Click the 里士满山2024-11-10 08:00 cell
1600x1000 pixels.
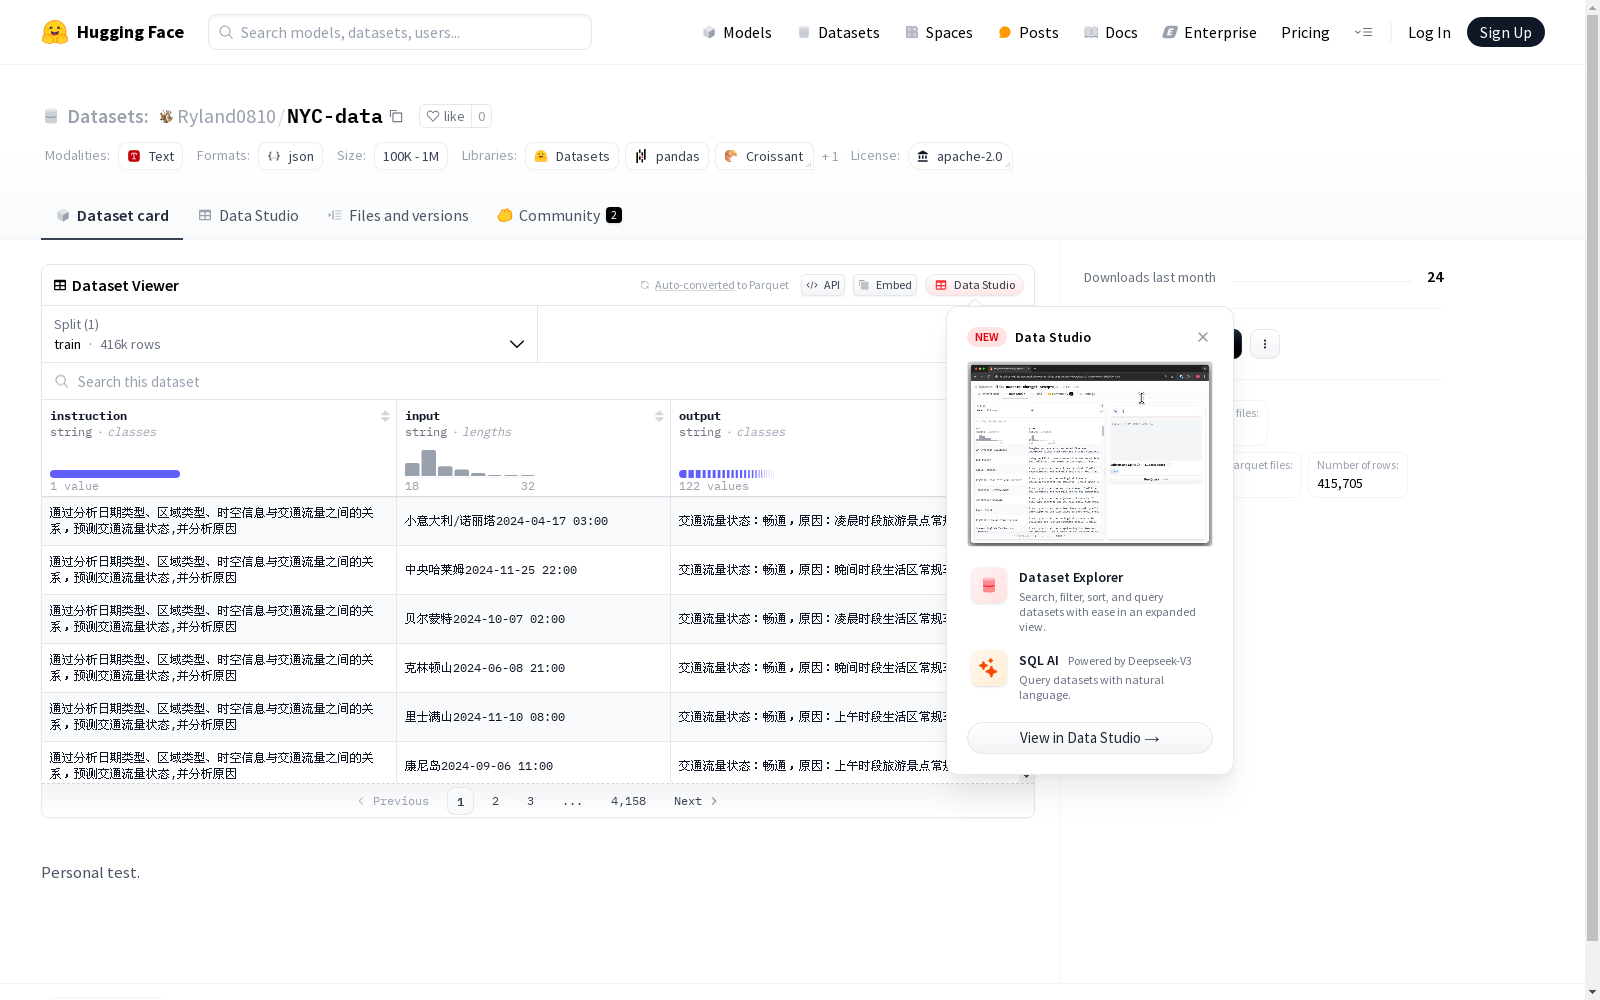tap(533, 717)
